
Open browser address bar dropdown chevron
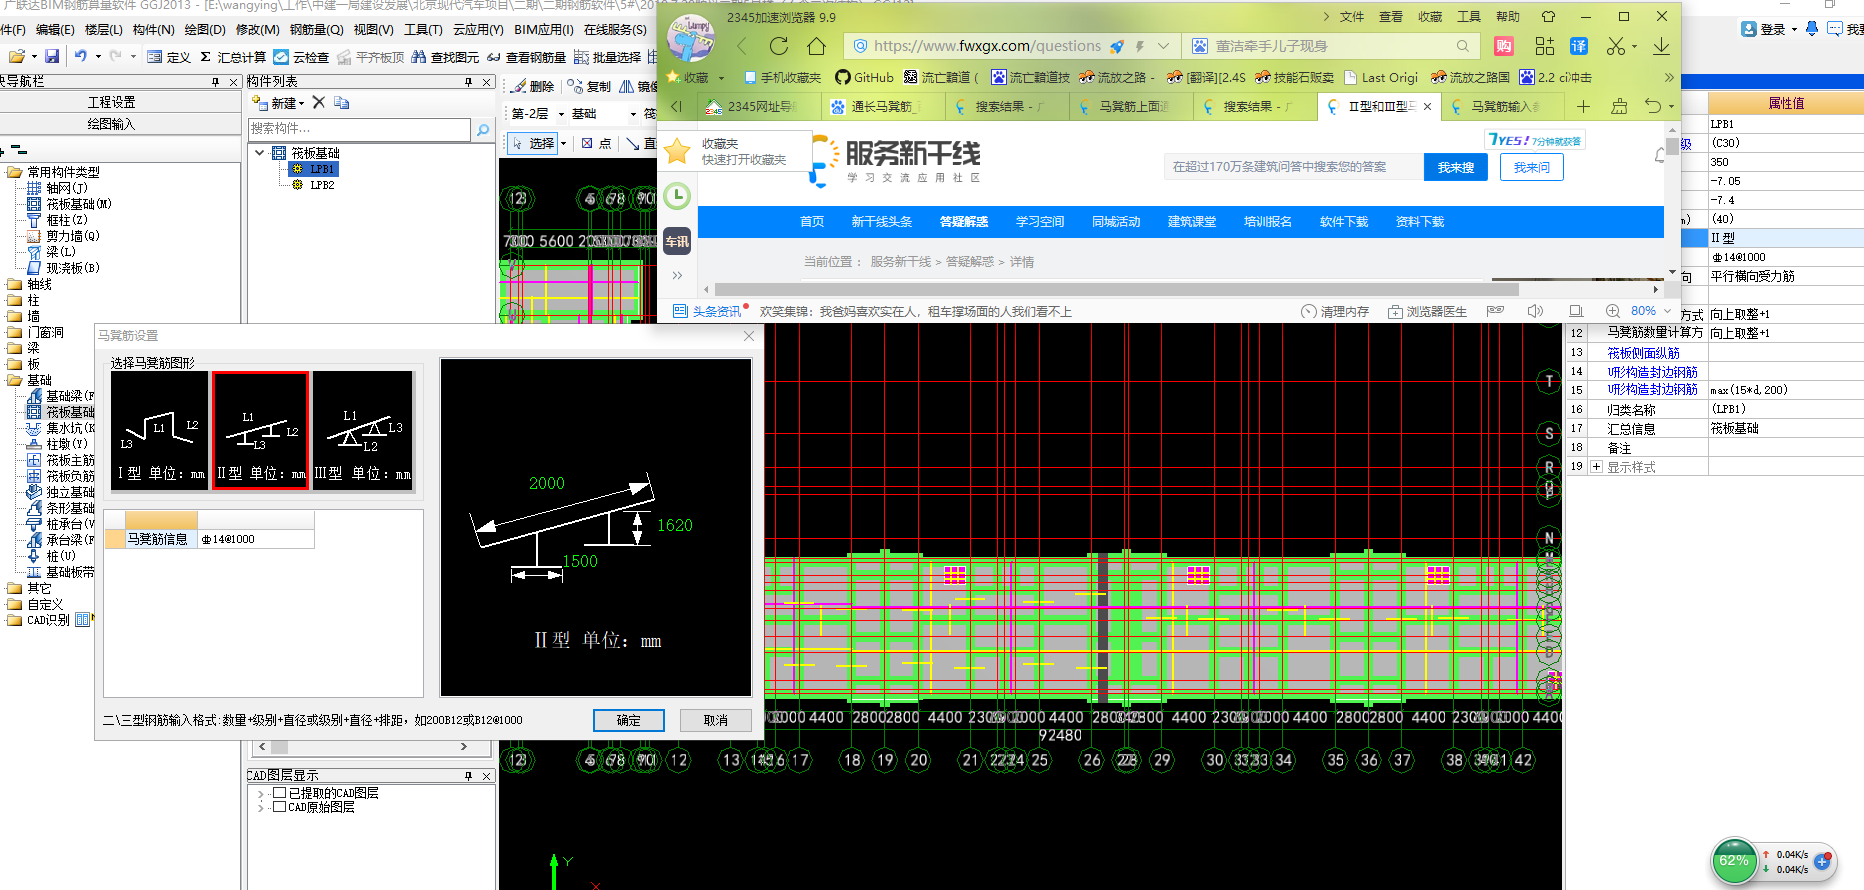[1163, 46]
